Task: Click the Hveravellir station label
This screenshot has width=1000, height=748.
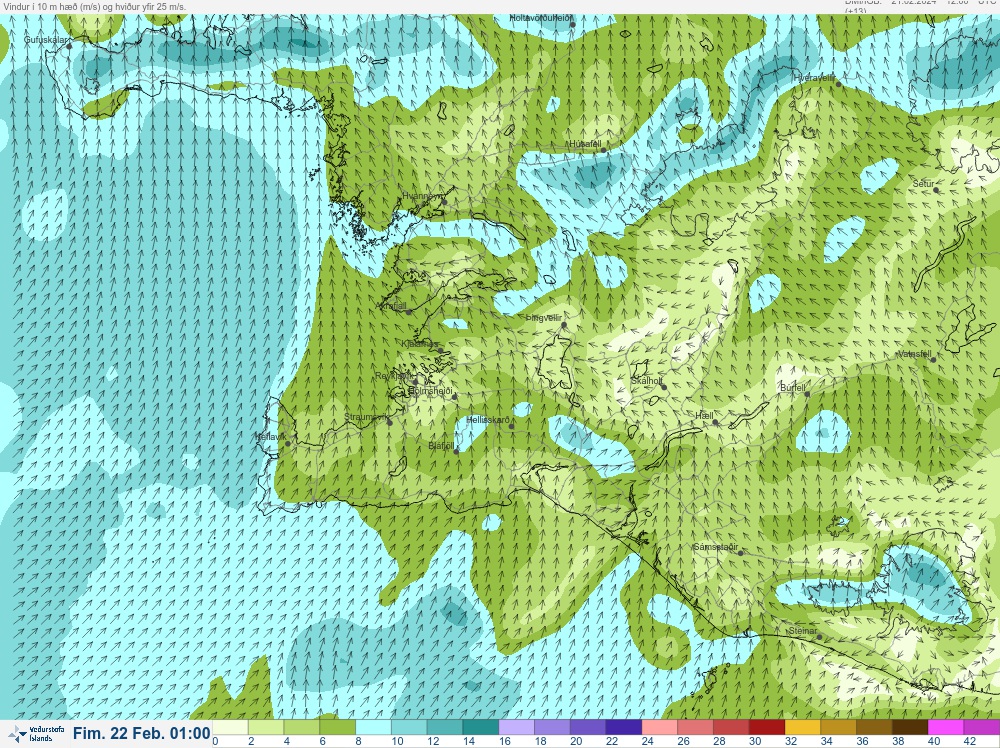Action: tap(814, 78)
